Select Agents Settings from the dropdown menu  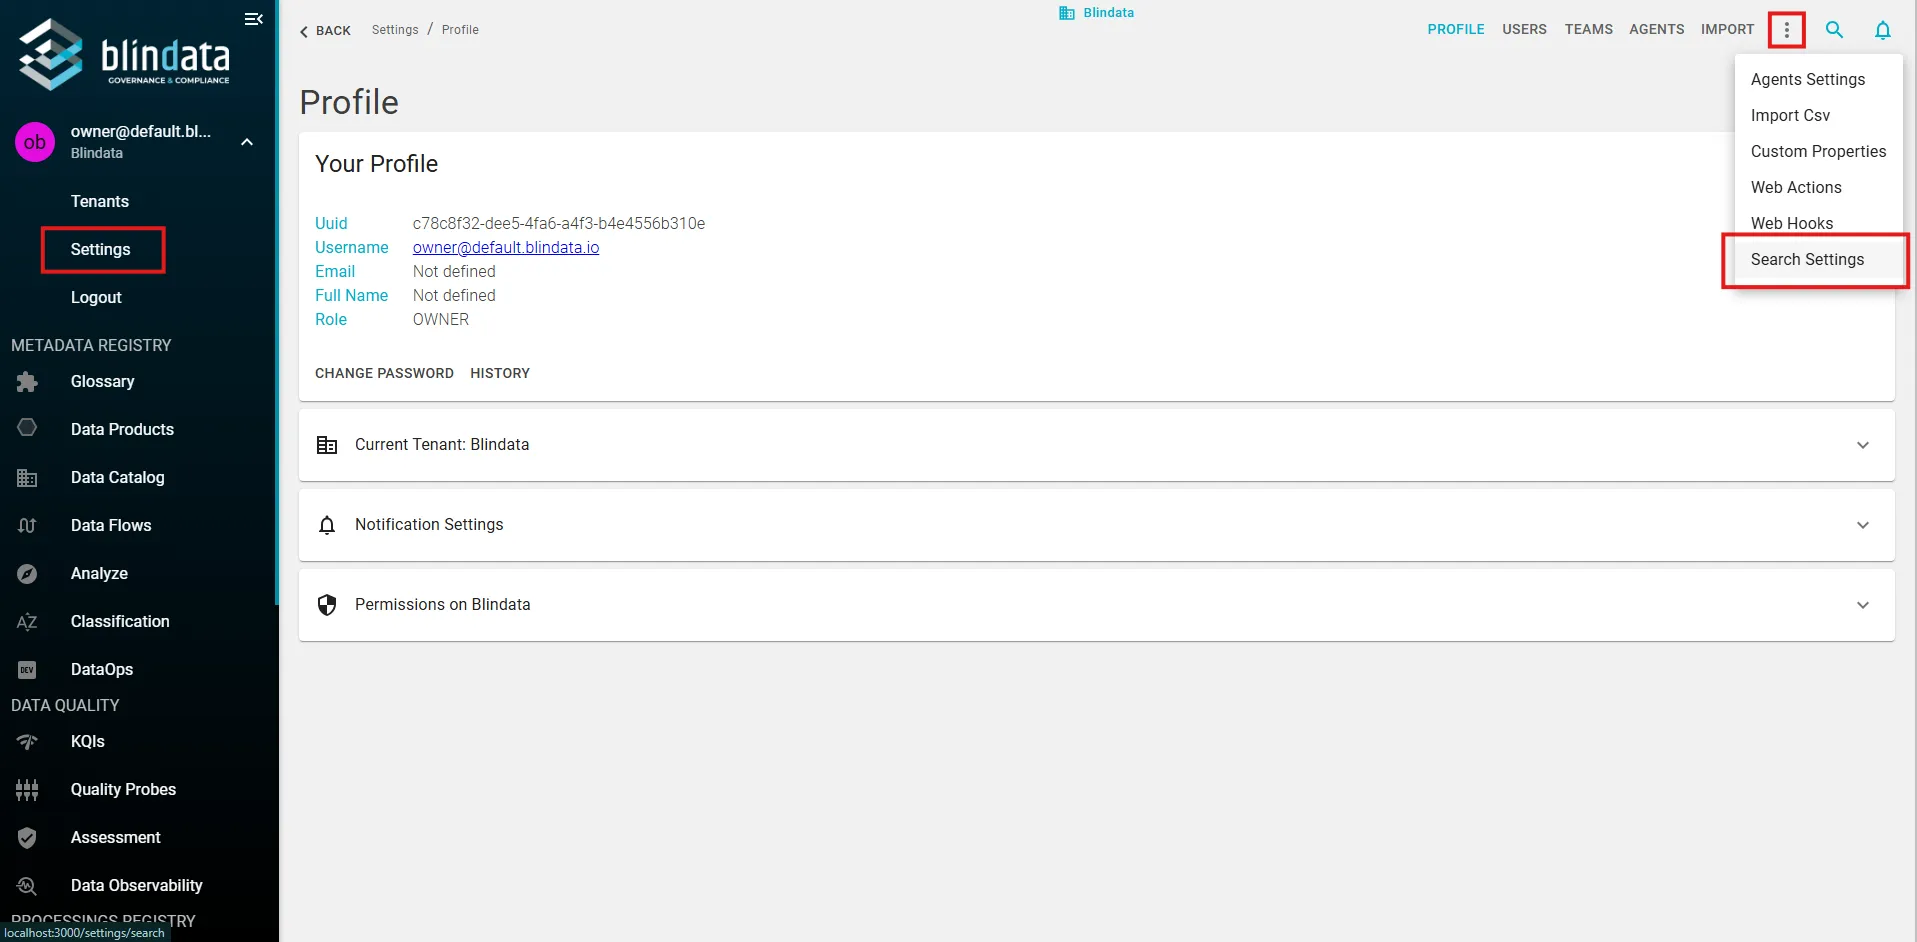1818,79
